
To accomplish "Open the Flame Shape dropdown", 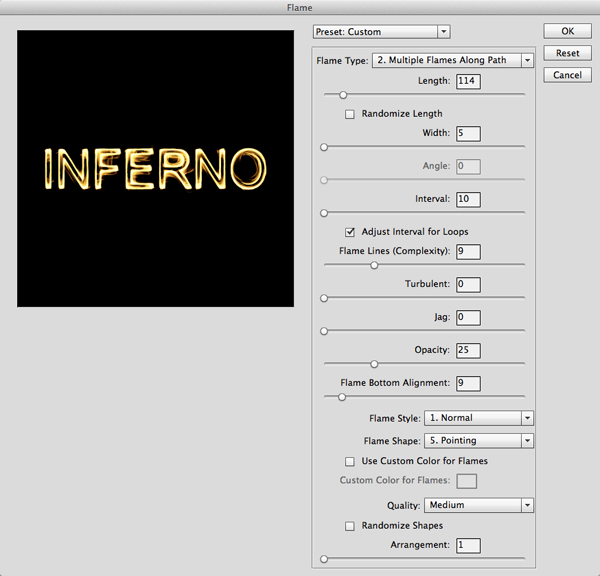I will pyautogui.click(x=479, y=441).
